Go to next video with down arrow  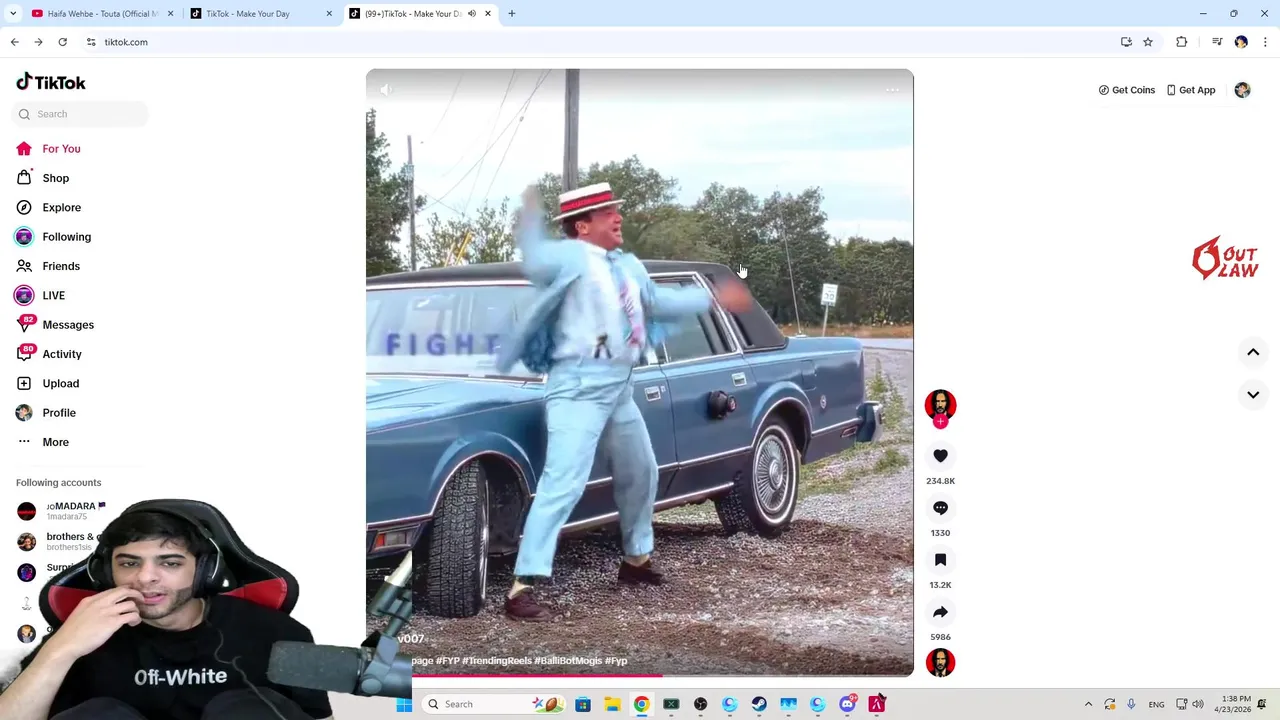1253,395
